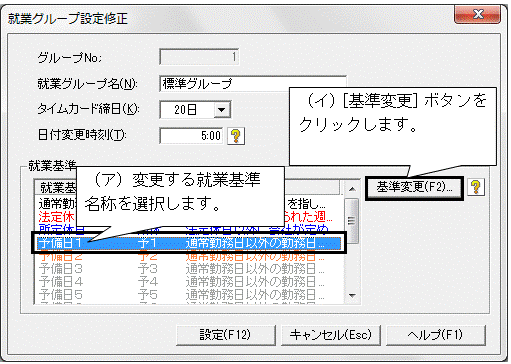
Task: Expand the タイムカード締日 dropdown arrow
Action: [222, 110]
